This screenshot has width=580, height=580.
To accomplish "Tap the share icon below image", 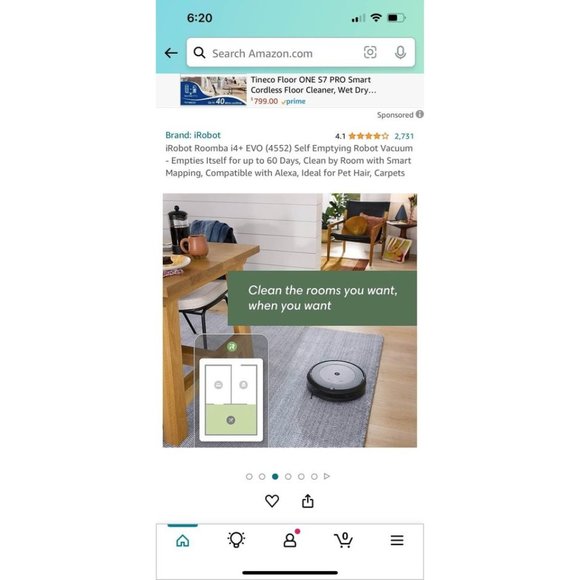I will coord(308,501).
